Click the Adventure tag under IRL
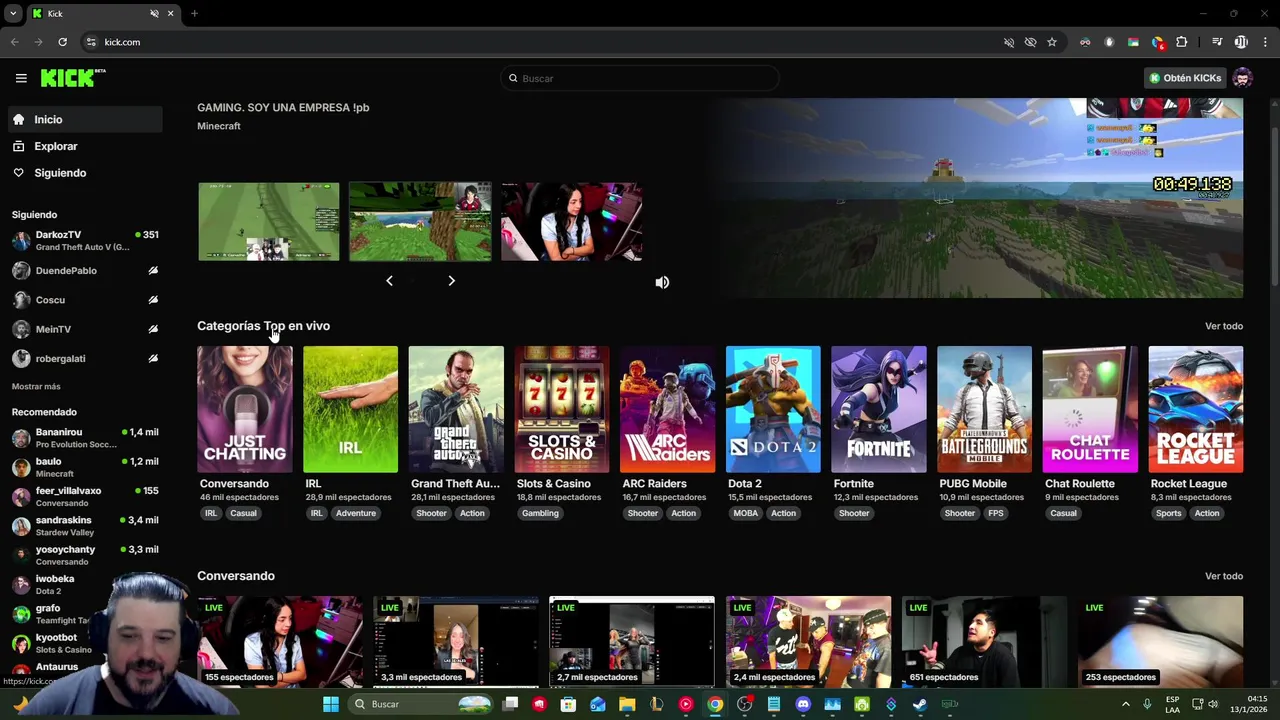The width and height of the screenshot is (1280, 720). [x=356, y=513]
